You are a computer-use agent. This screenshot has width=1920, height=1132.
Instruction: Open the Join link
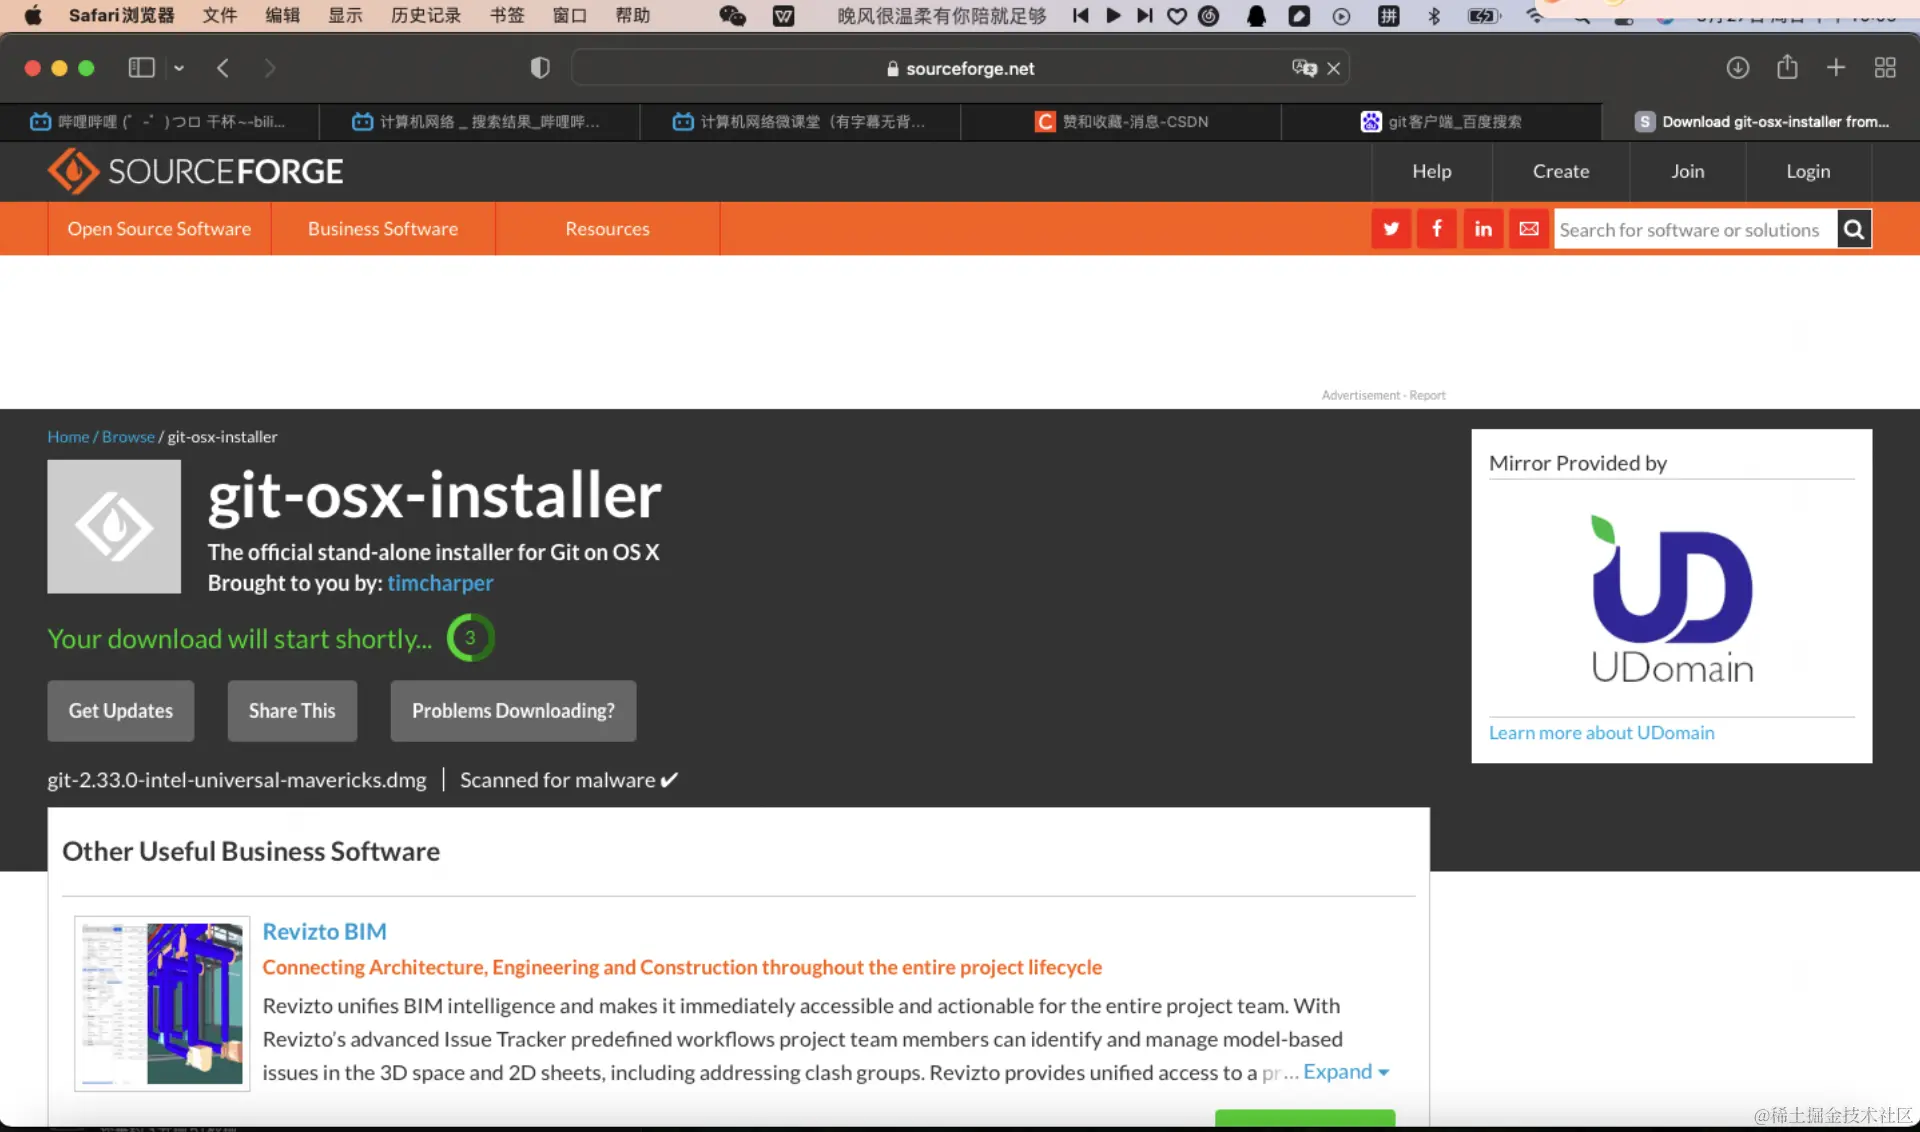pos(1687,171)
